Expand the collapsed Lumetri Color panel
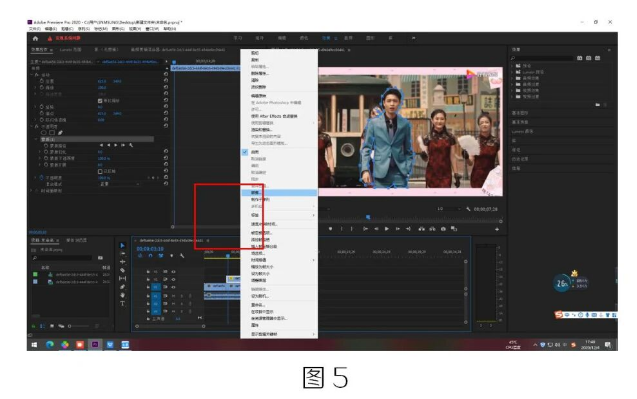 pyautogui.click(x=522, y=131)
